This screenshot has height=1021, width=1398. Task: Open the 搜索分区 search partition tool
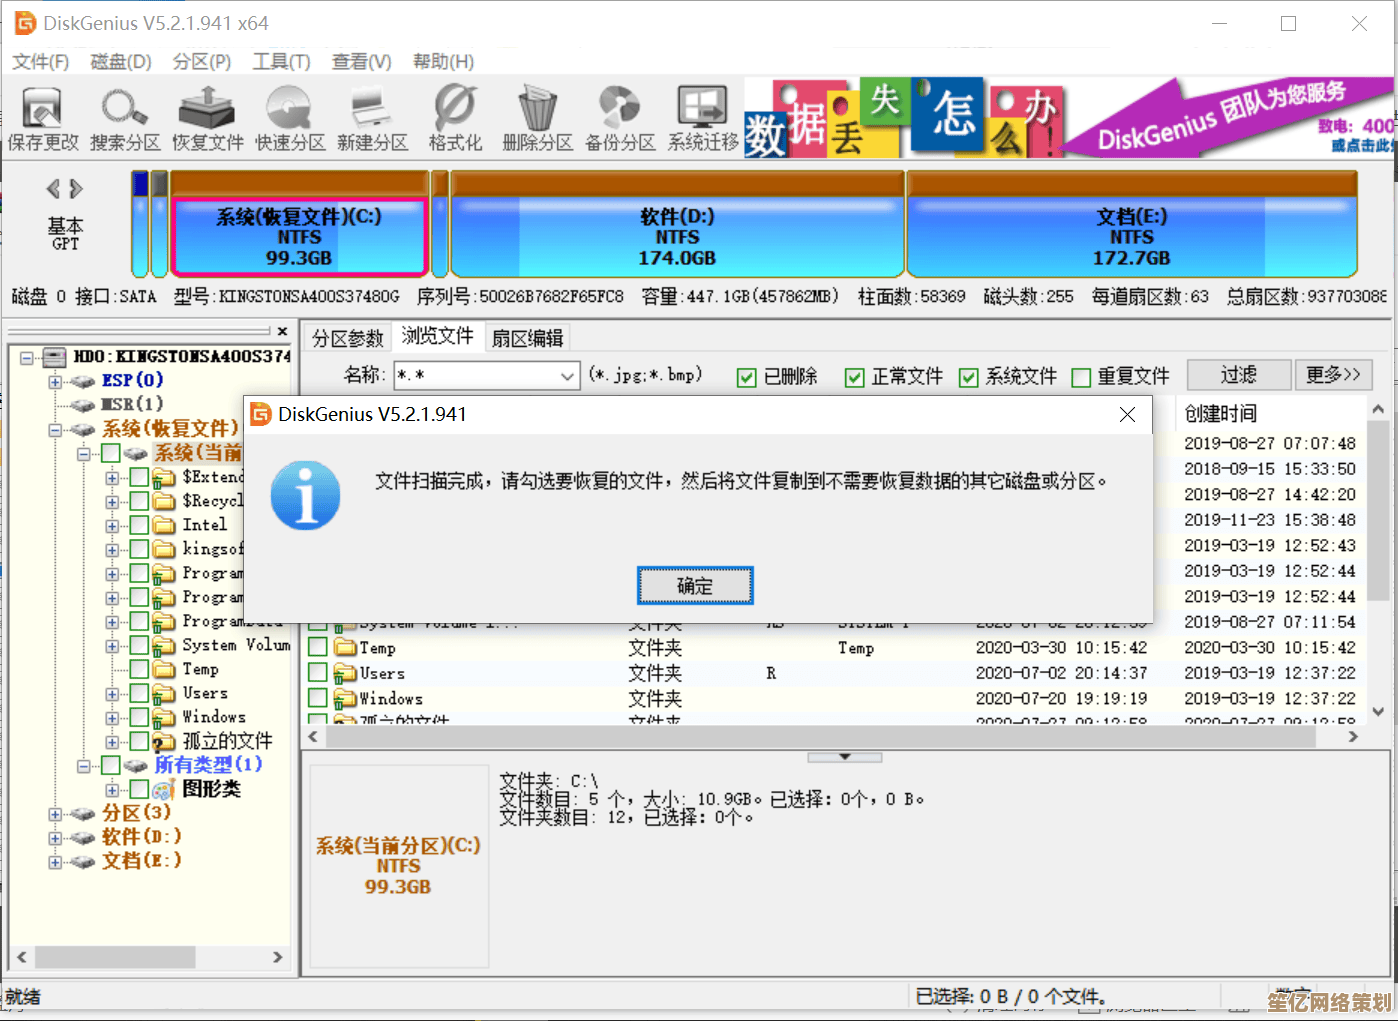click(125, 118)
